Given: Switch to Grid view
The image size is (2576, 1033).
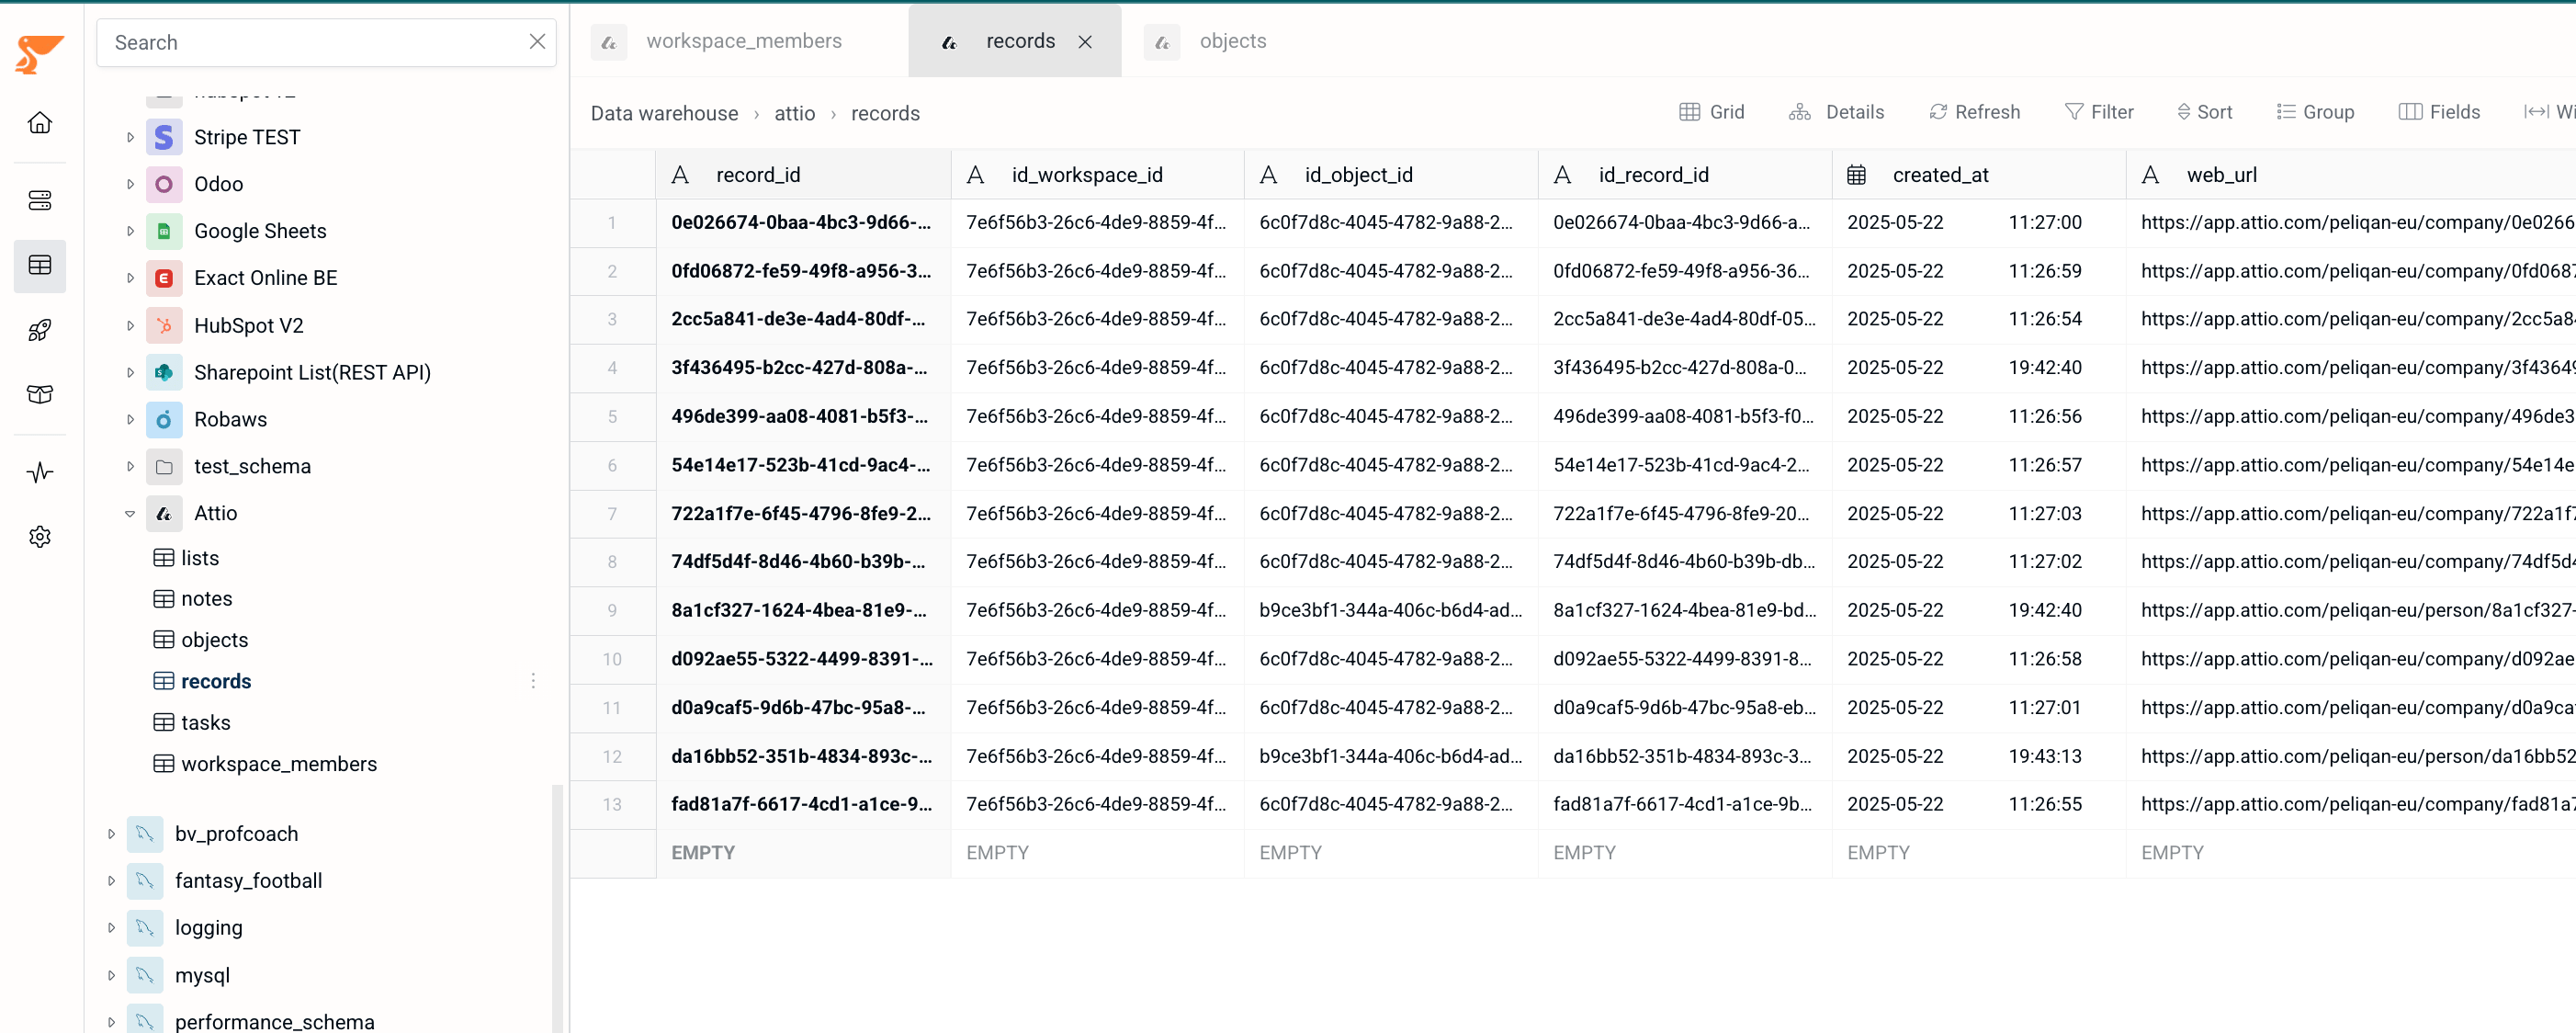Looking at the screenshot, I should [1711, 112].
